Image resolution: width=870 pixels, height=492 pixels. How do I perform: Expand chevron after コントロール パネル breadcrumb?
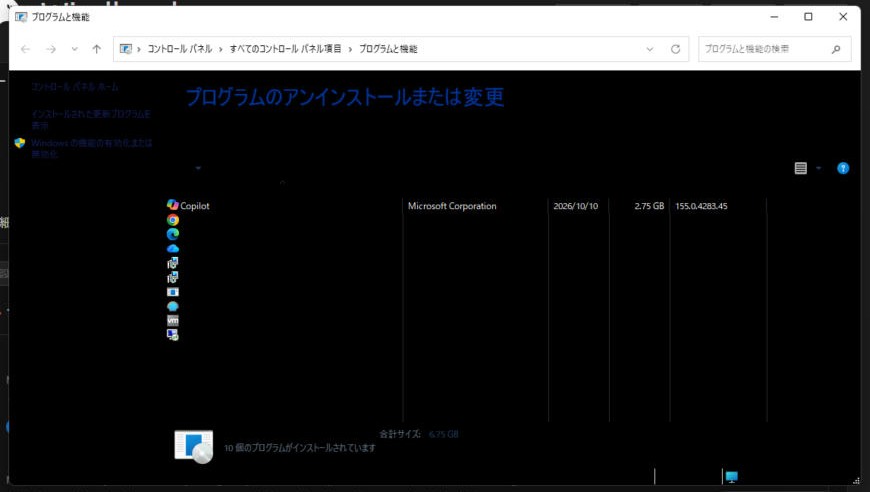tap(220, 49)
